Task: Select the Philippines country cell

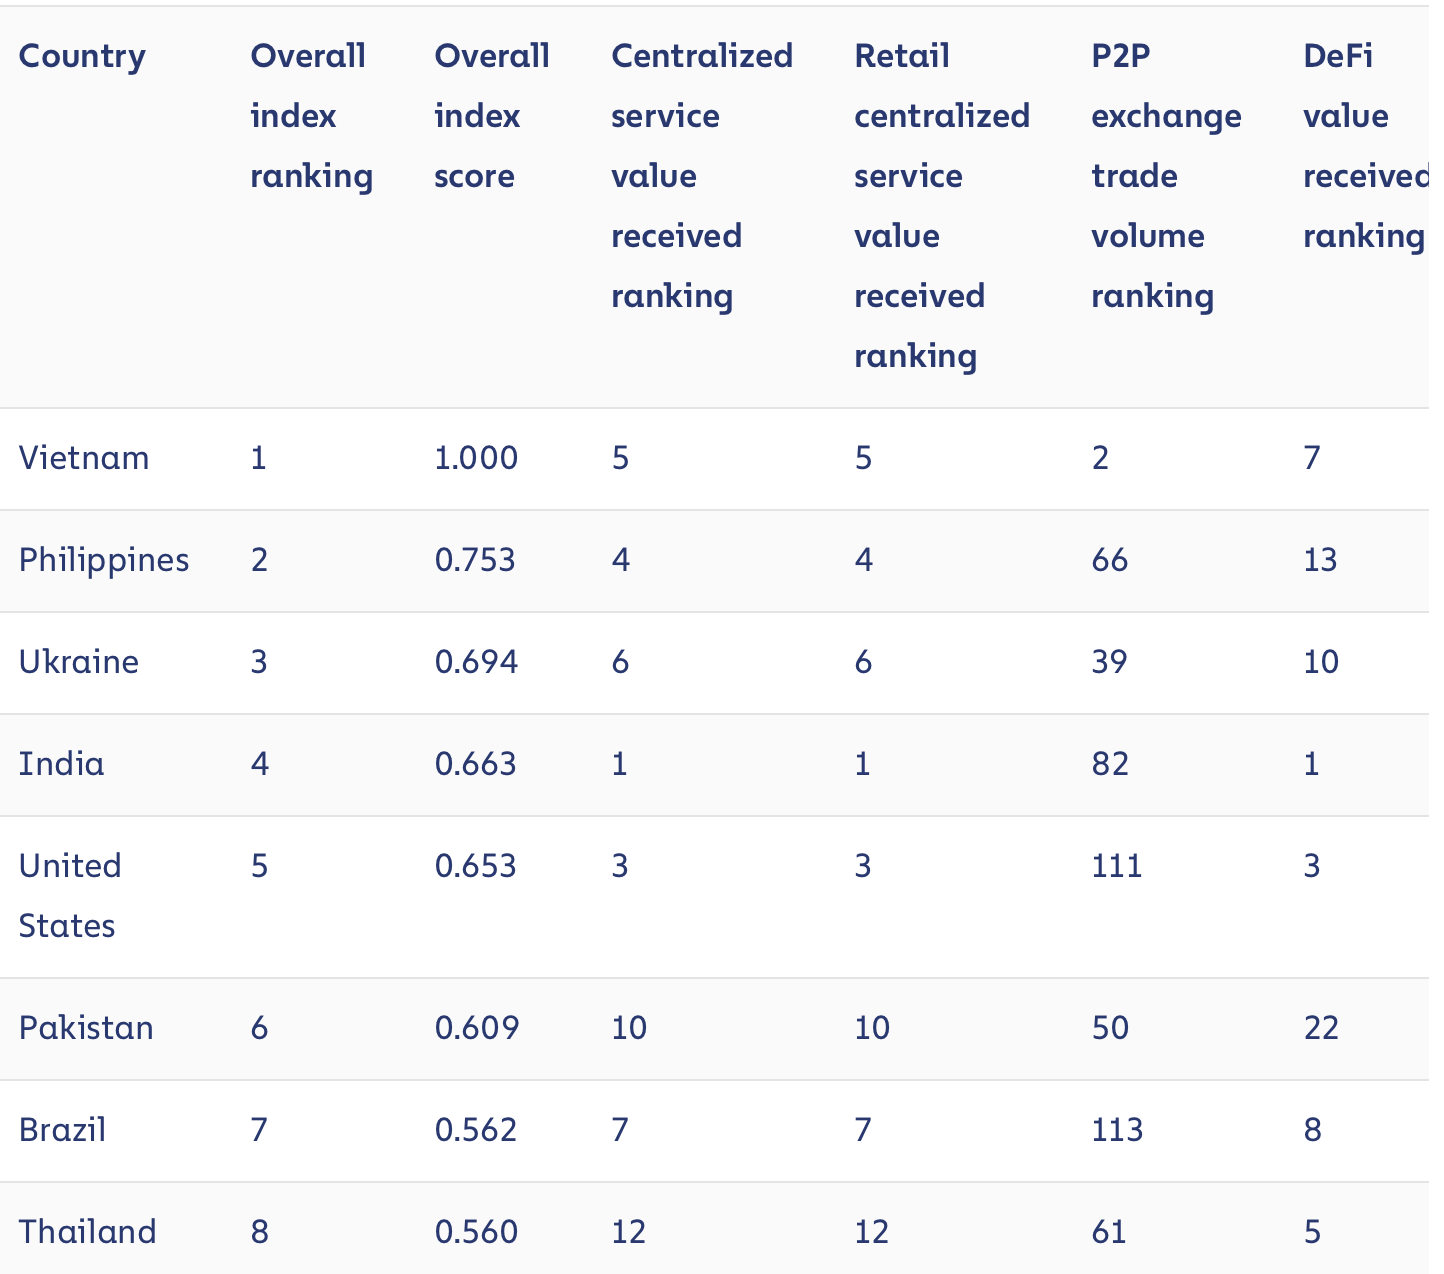Action: 104,560
